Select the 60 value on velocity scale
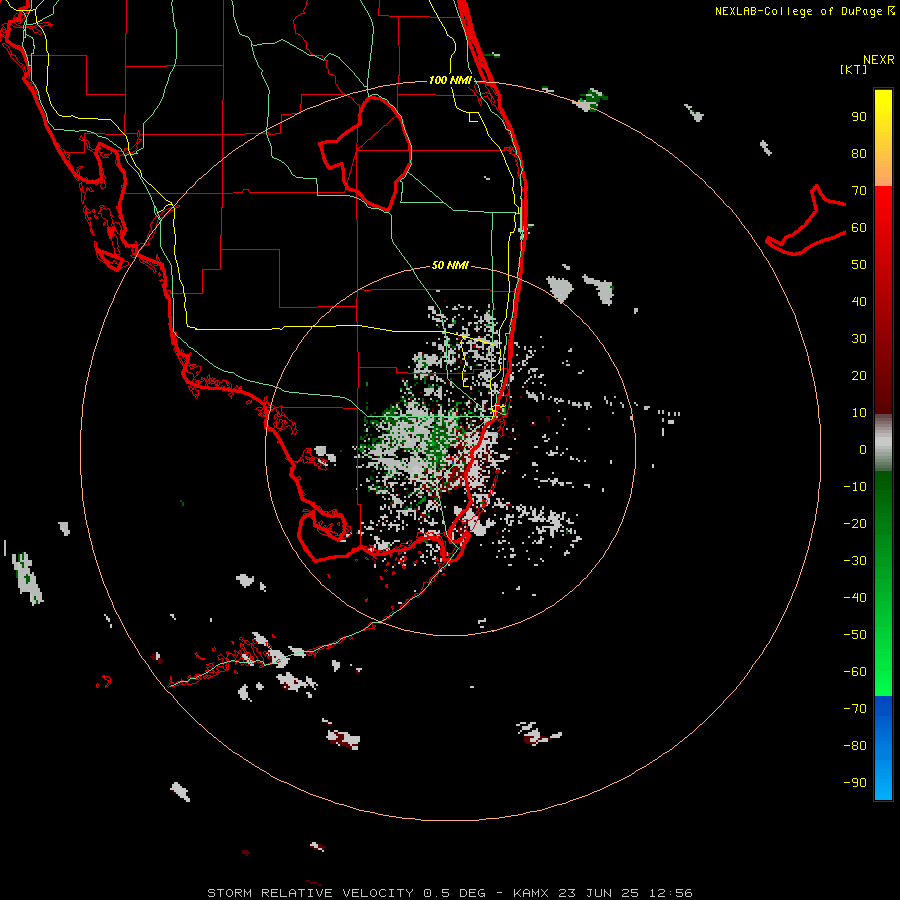This screenshot has height=900, width=900. (x=859, y=227)
